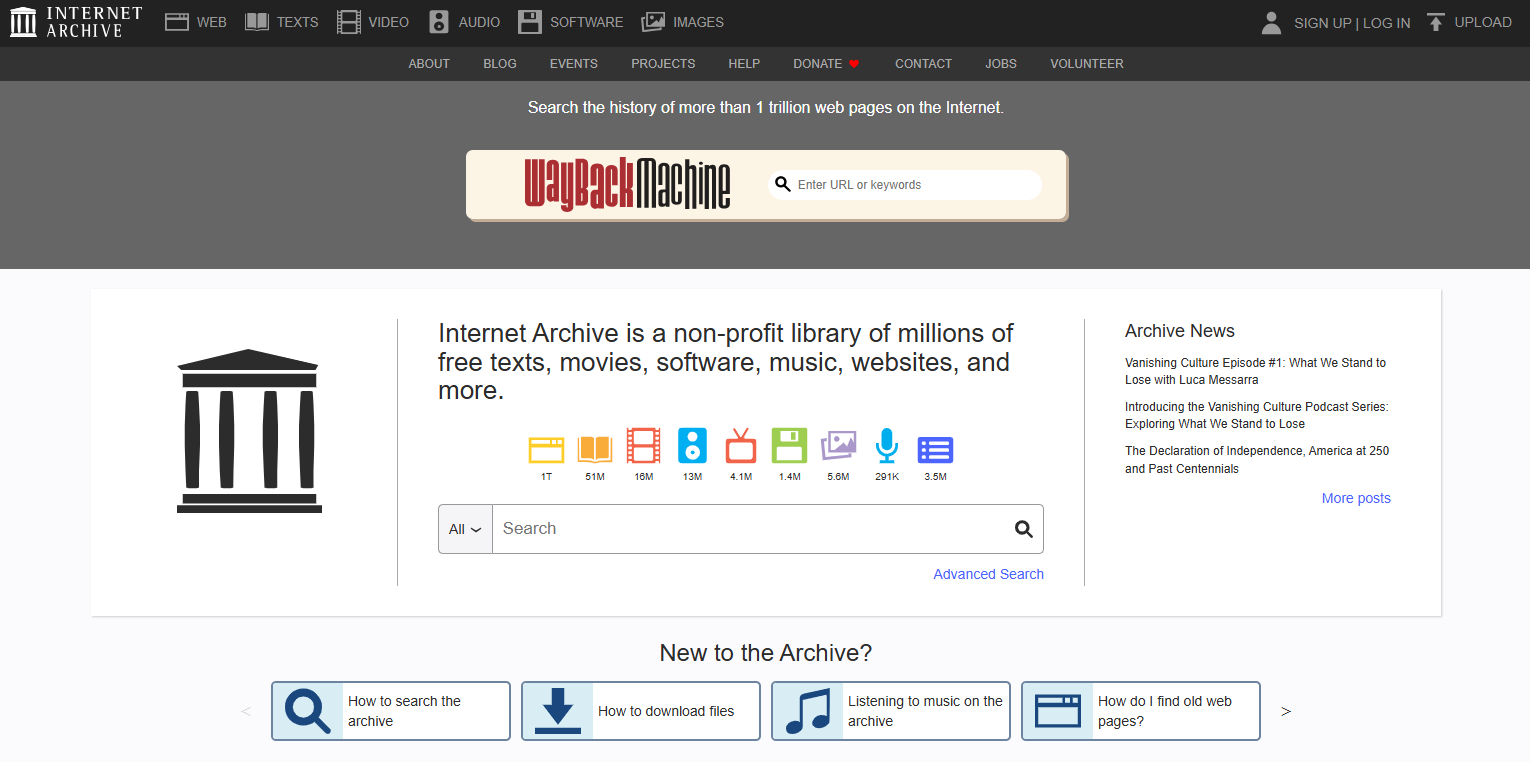Open the Software section in top navigation
Image resolution: width=1530 pixels, height=762 pixels.
[571, 22]
